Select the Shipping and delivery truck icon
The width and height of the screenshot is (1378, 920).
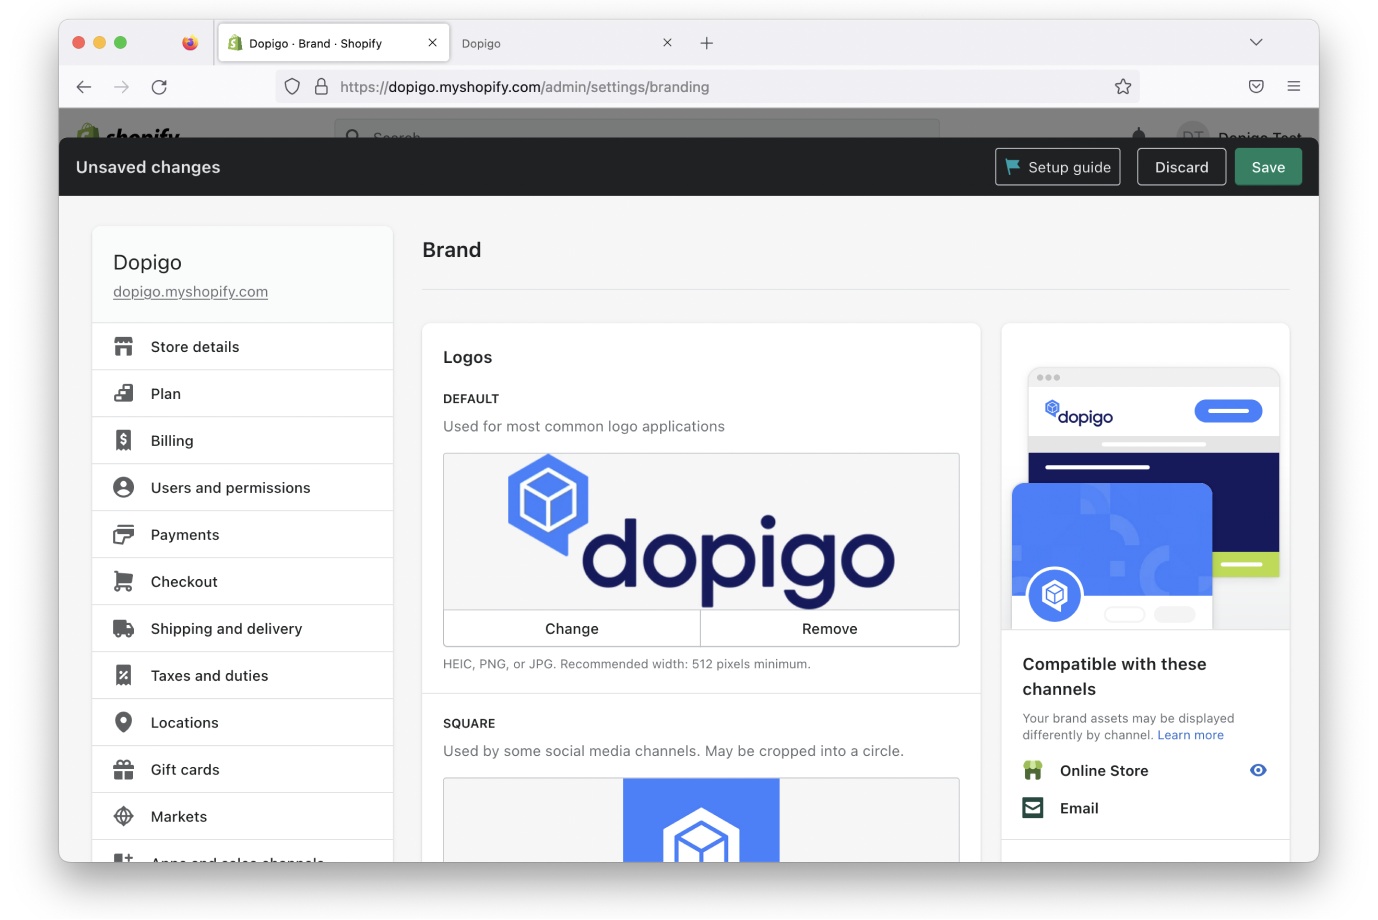[124, 628]
